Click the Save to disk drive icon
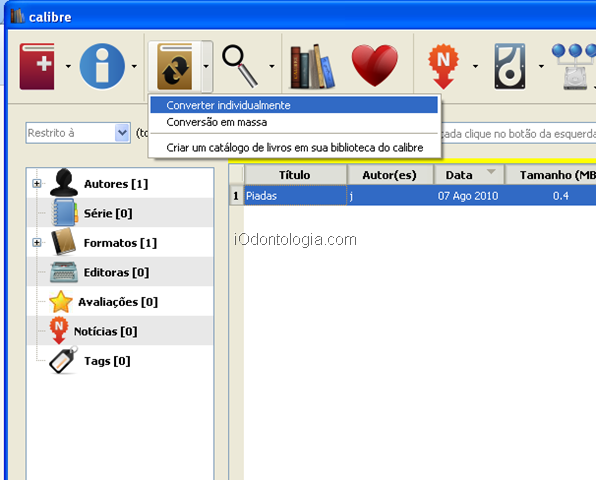Screen dimensions: 596x480 point(510,67)
